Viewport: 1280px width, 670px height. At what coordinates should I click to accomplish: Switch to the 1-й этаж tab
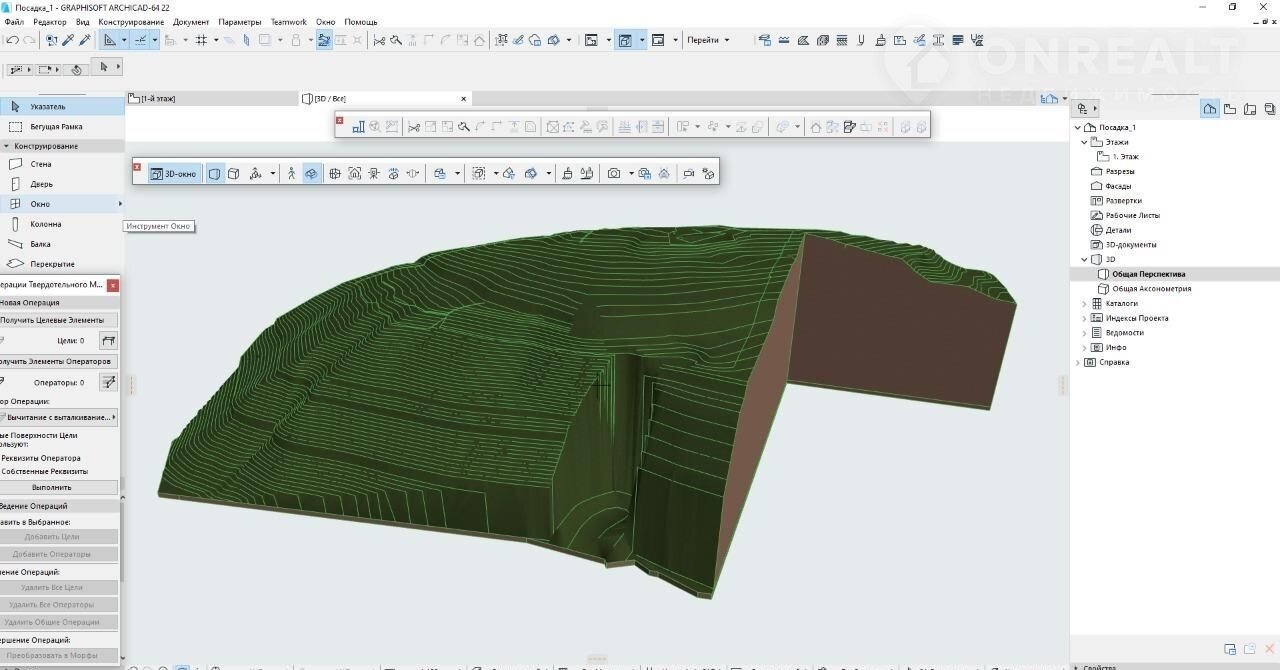pyautogui.click(x=157, y=98)
